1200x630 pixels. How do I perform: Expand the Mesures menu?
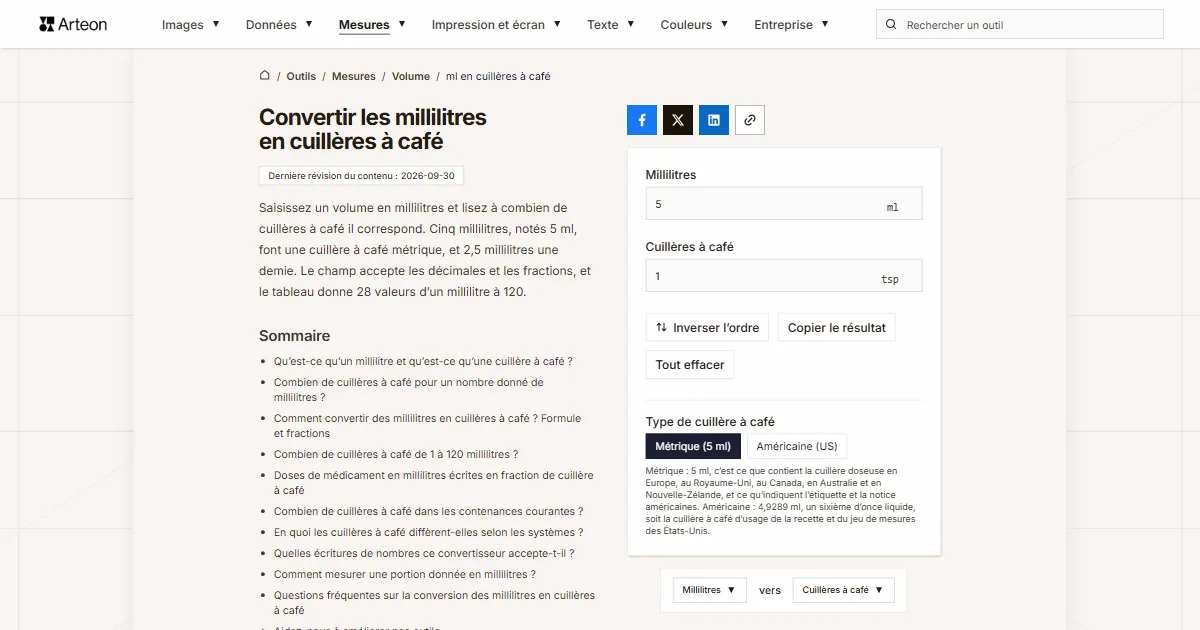[372, 24]
